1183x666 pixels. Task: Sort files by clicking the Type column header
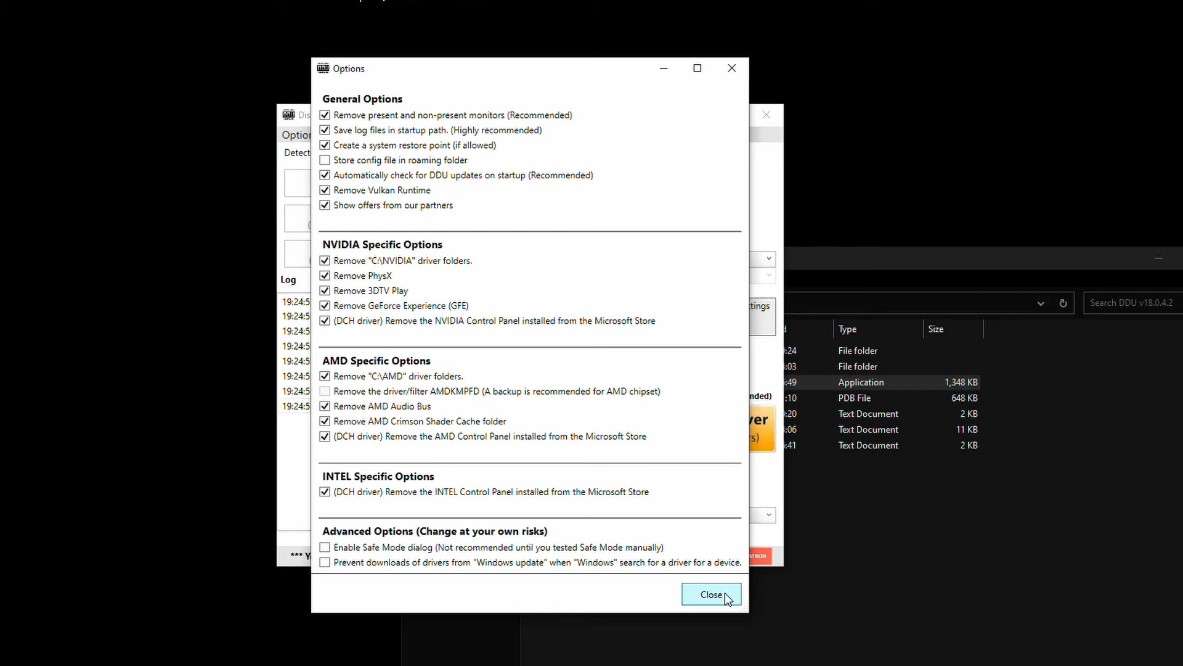tap(847, 329)
